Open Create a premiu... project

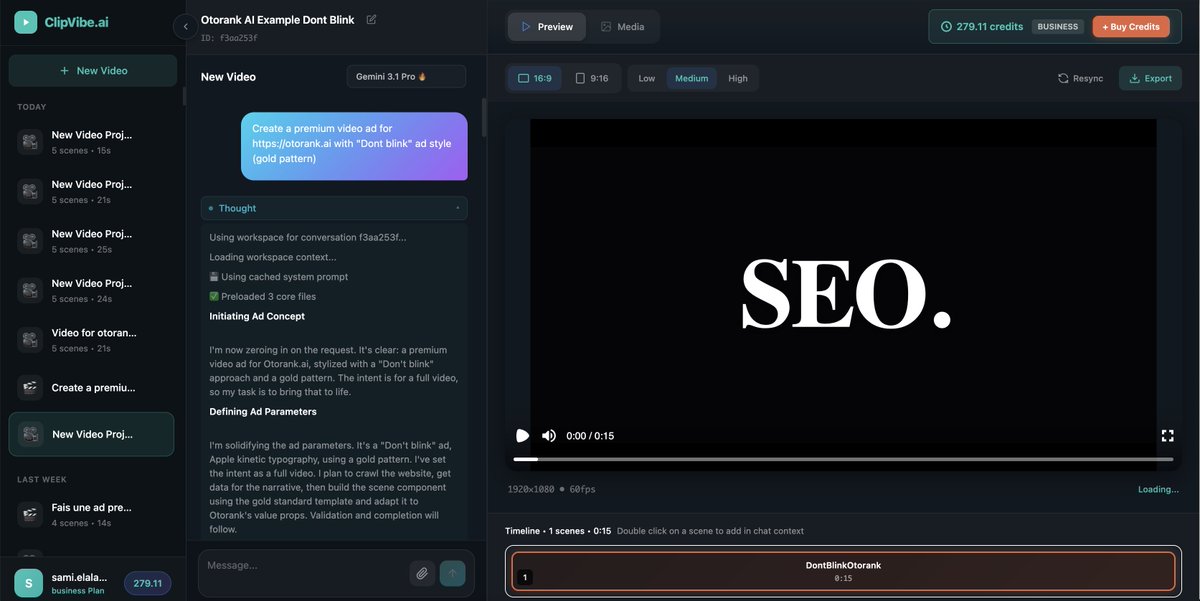[93, 388]
